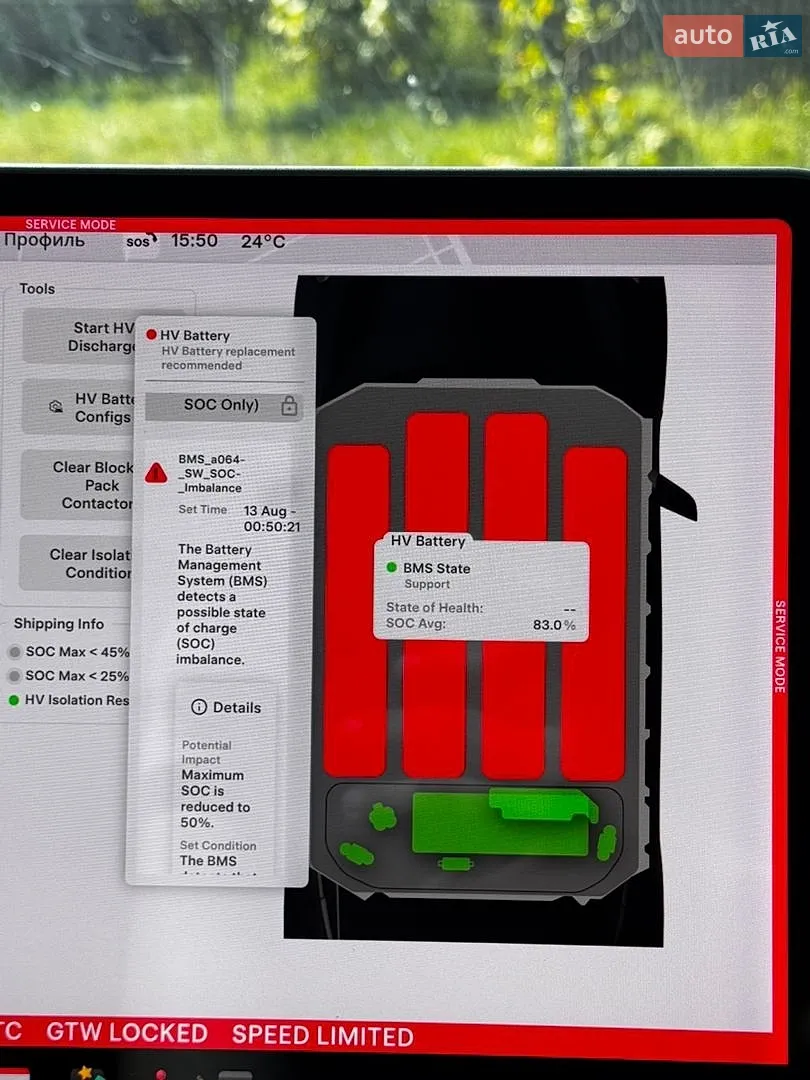Screen dimensions: 810x1080
Task: Tap the BMS State Support line
Action: (x=428, y=576)
